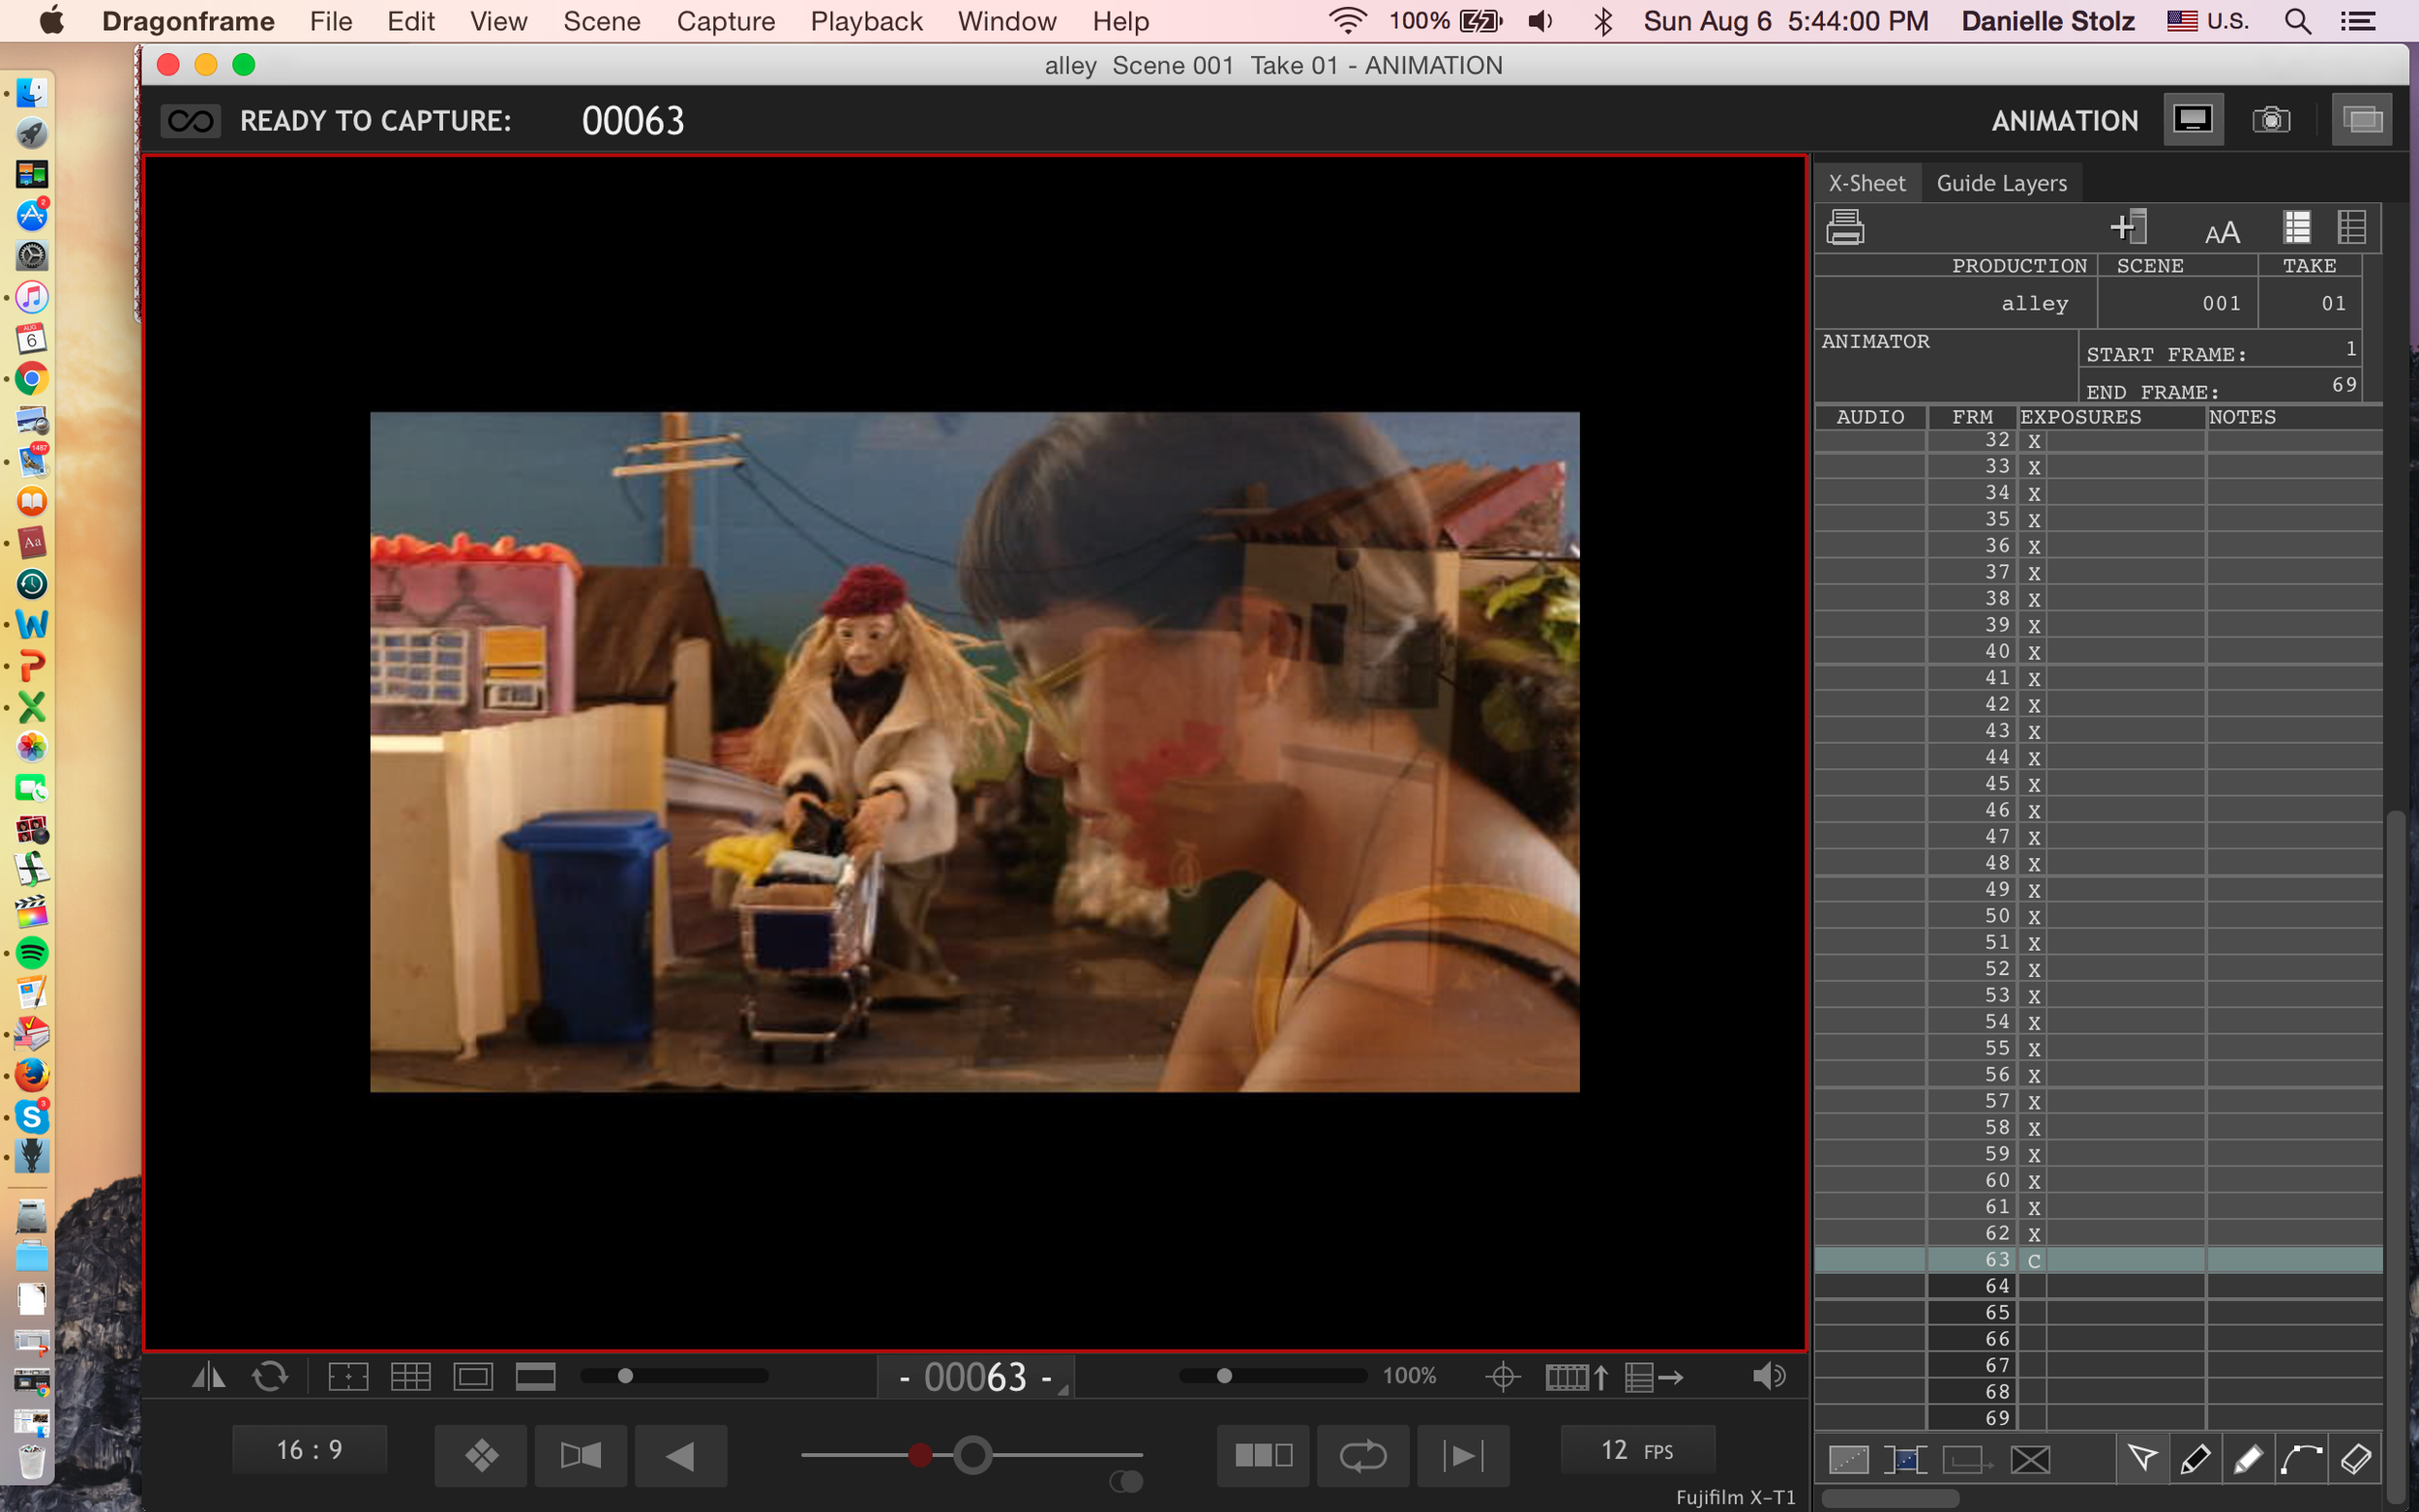Toggle the loop playback button

[1363, 1455]
